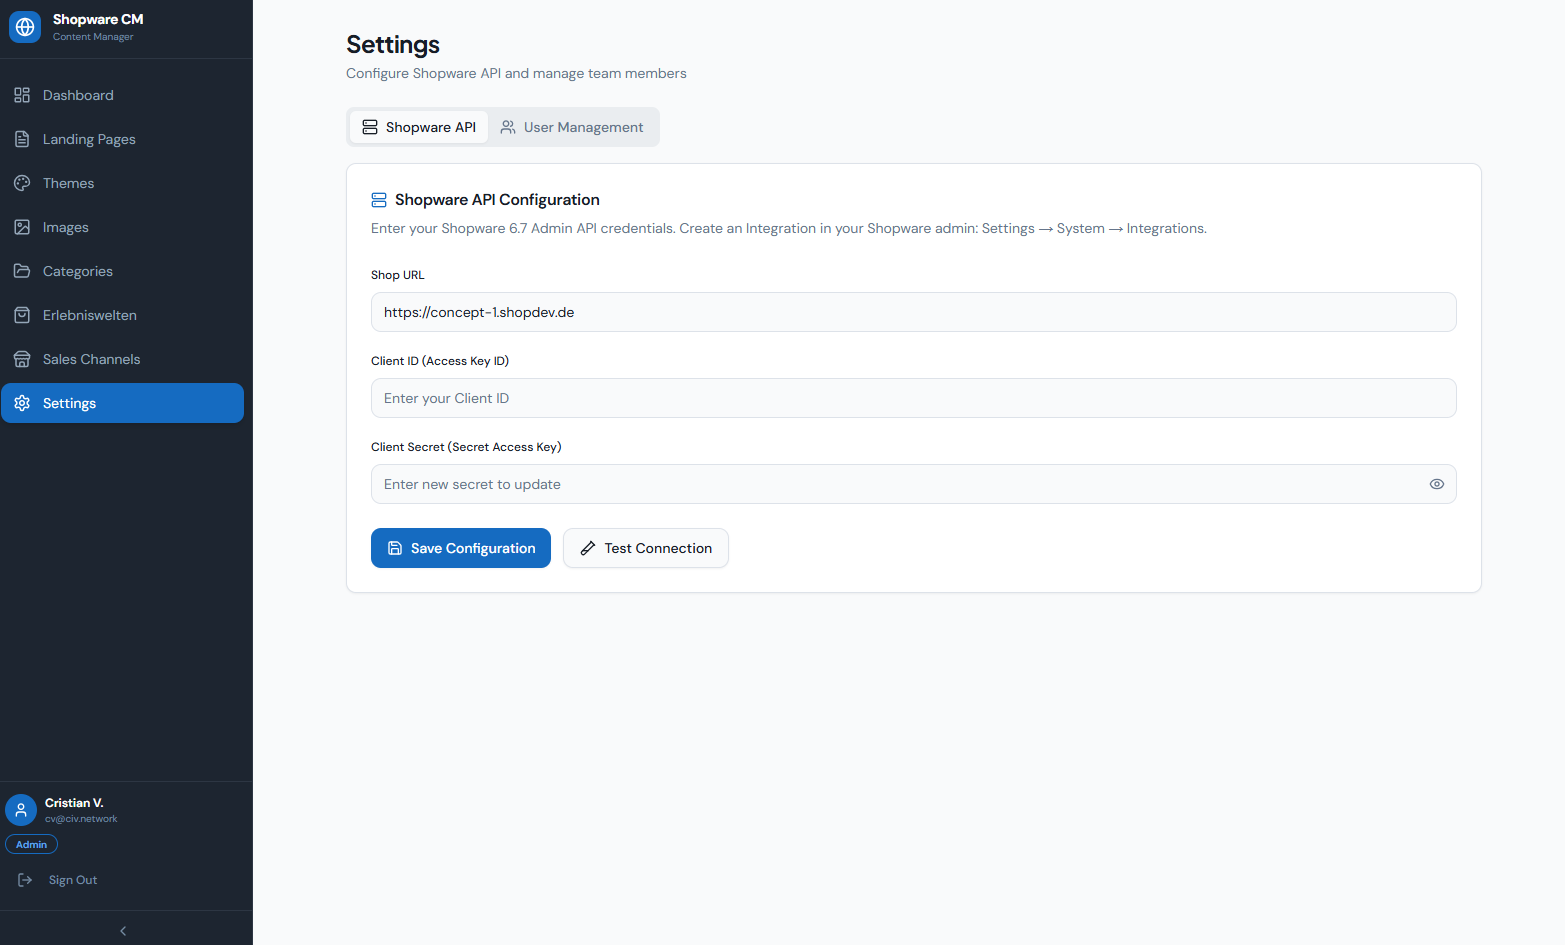Click the Content Manager subtitle text

tap(93, 37)
